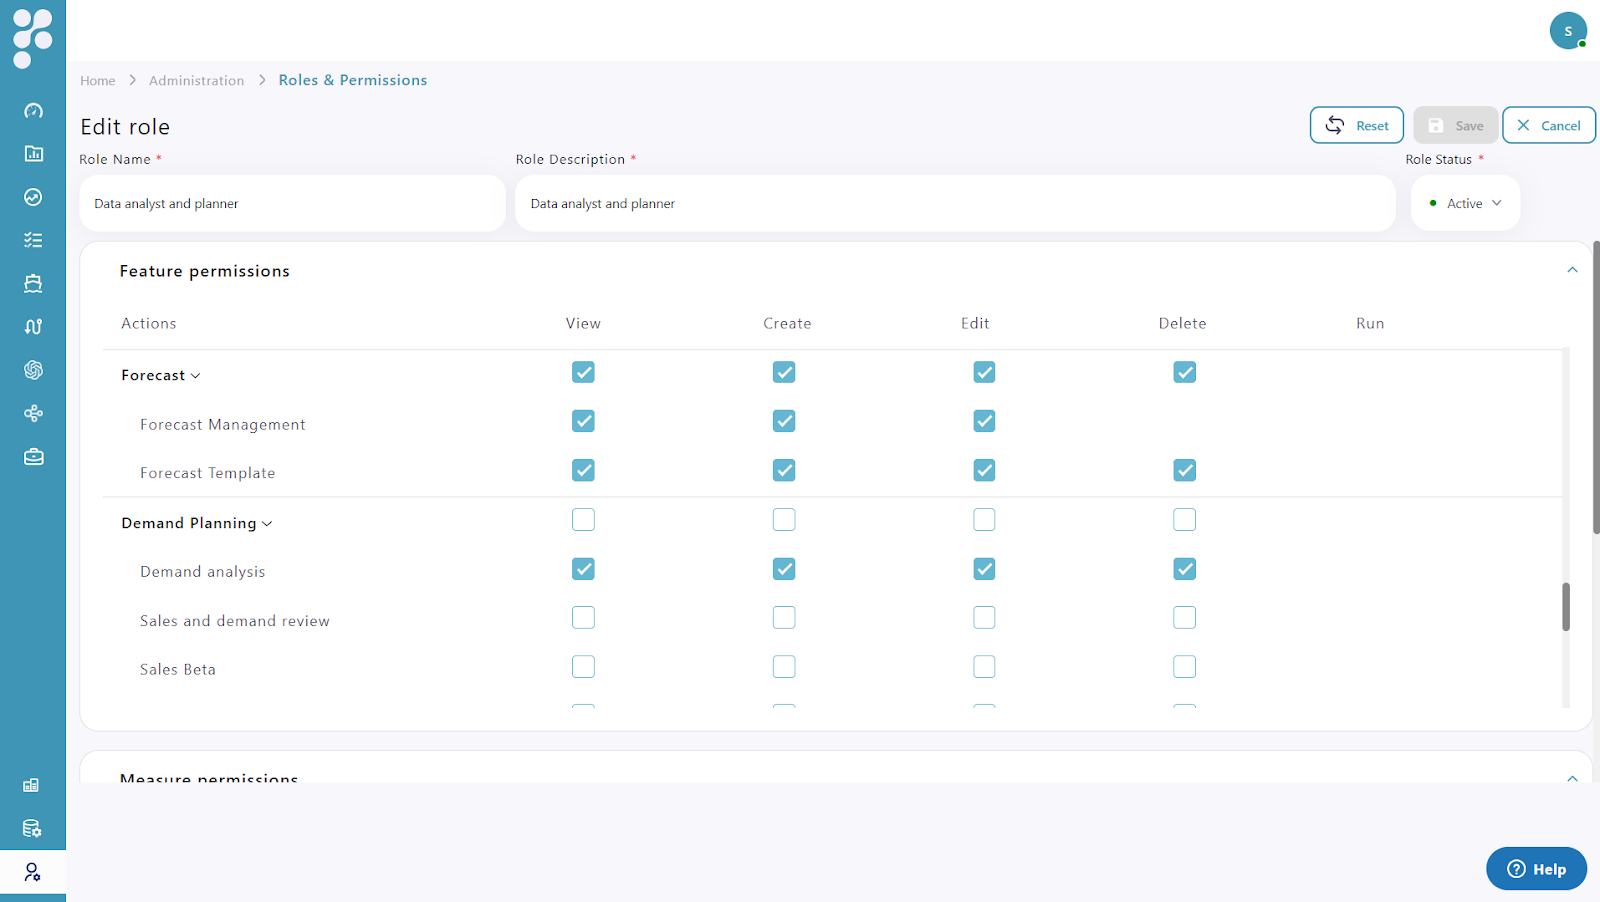Uncheck Forecast Template Delete checkbox

pyautogui.click(x=1184, y=470)
